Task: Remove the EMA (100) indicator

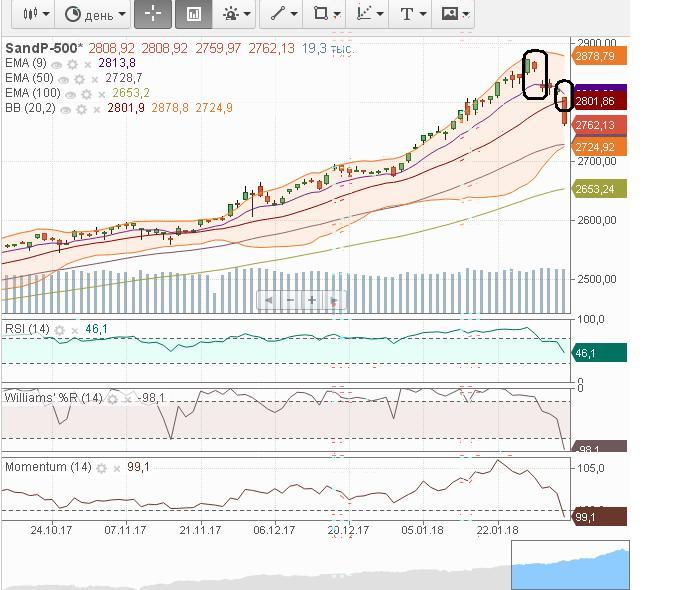Action: pyautogui.click(x=101, y=95)
